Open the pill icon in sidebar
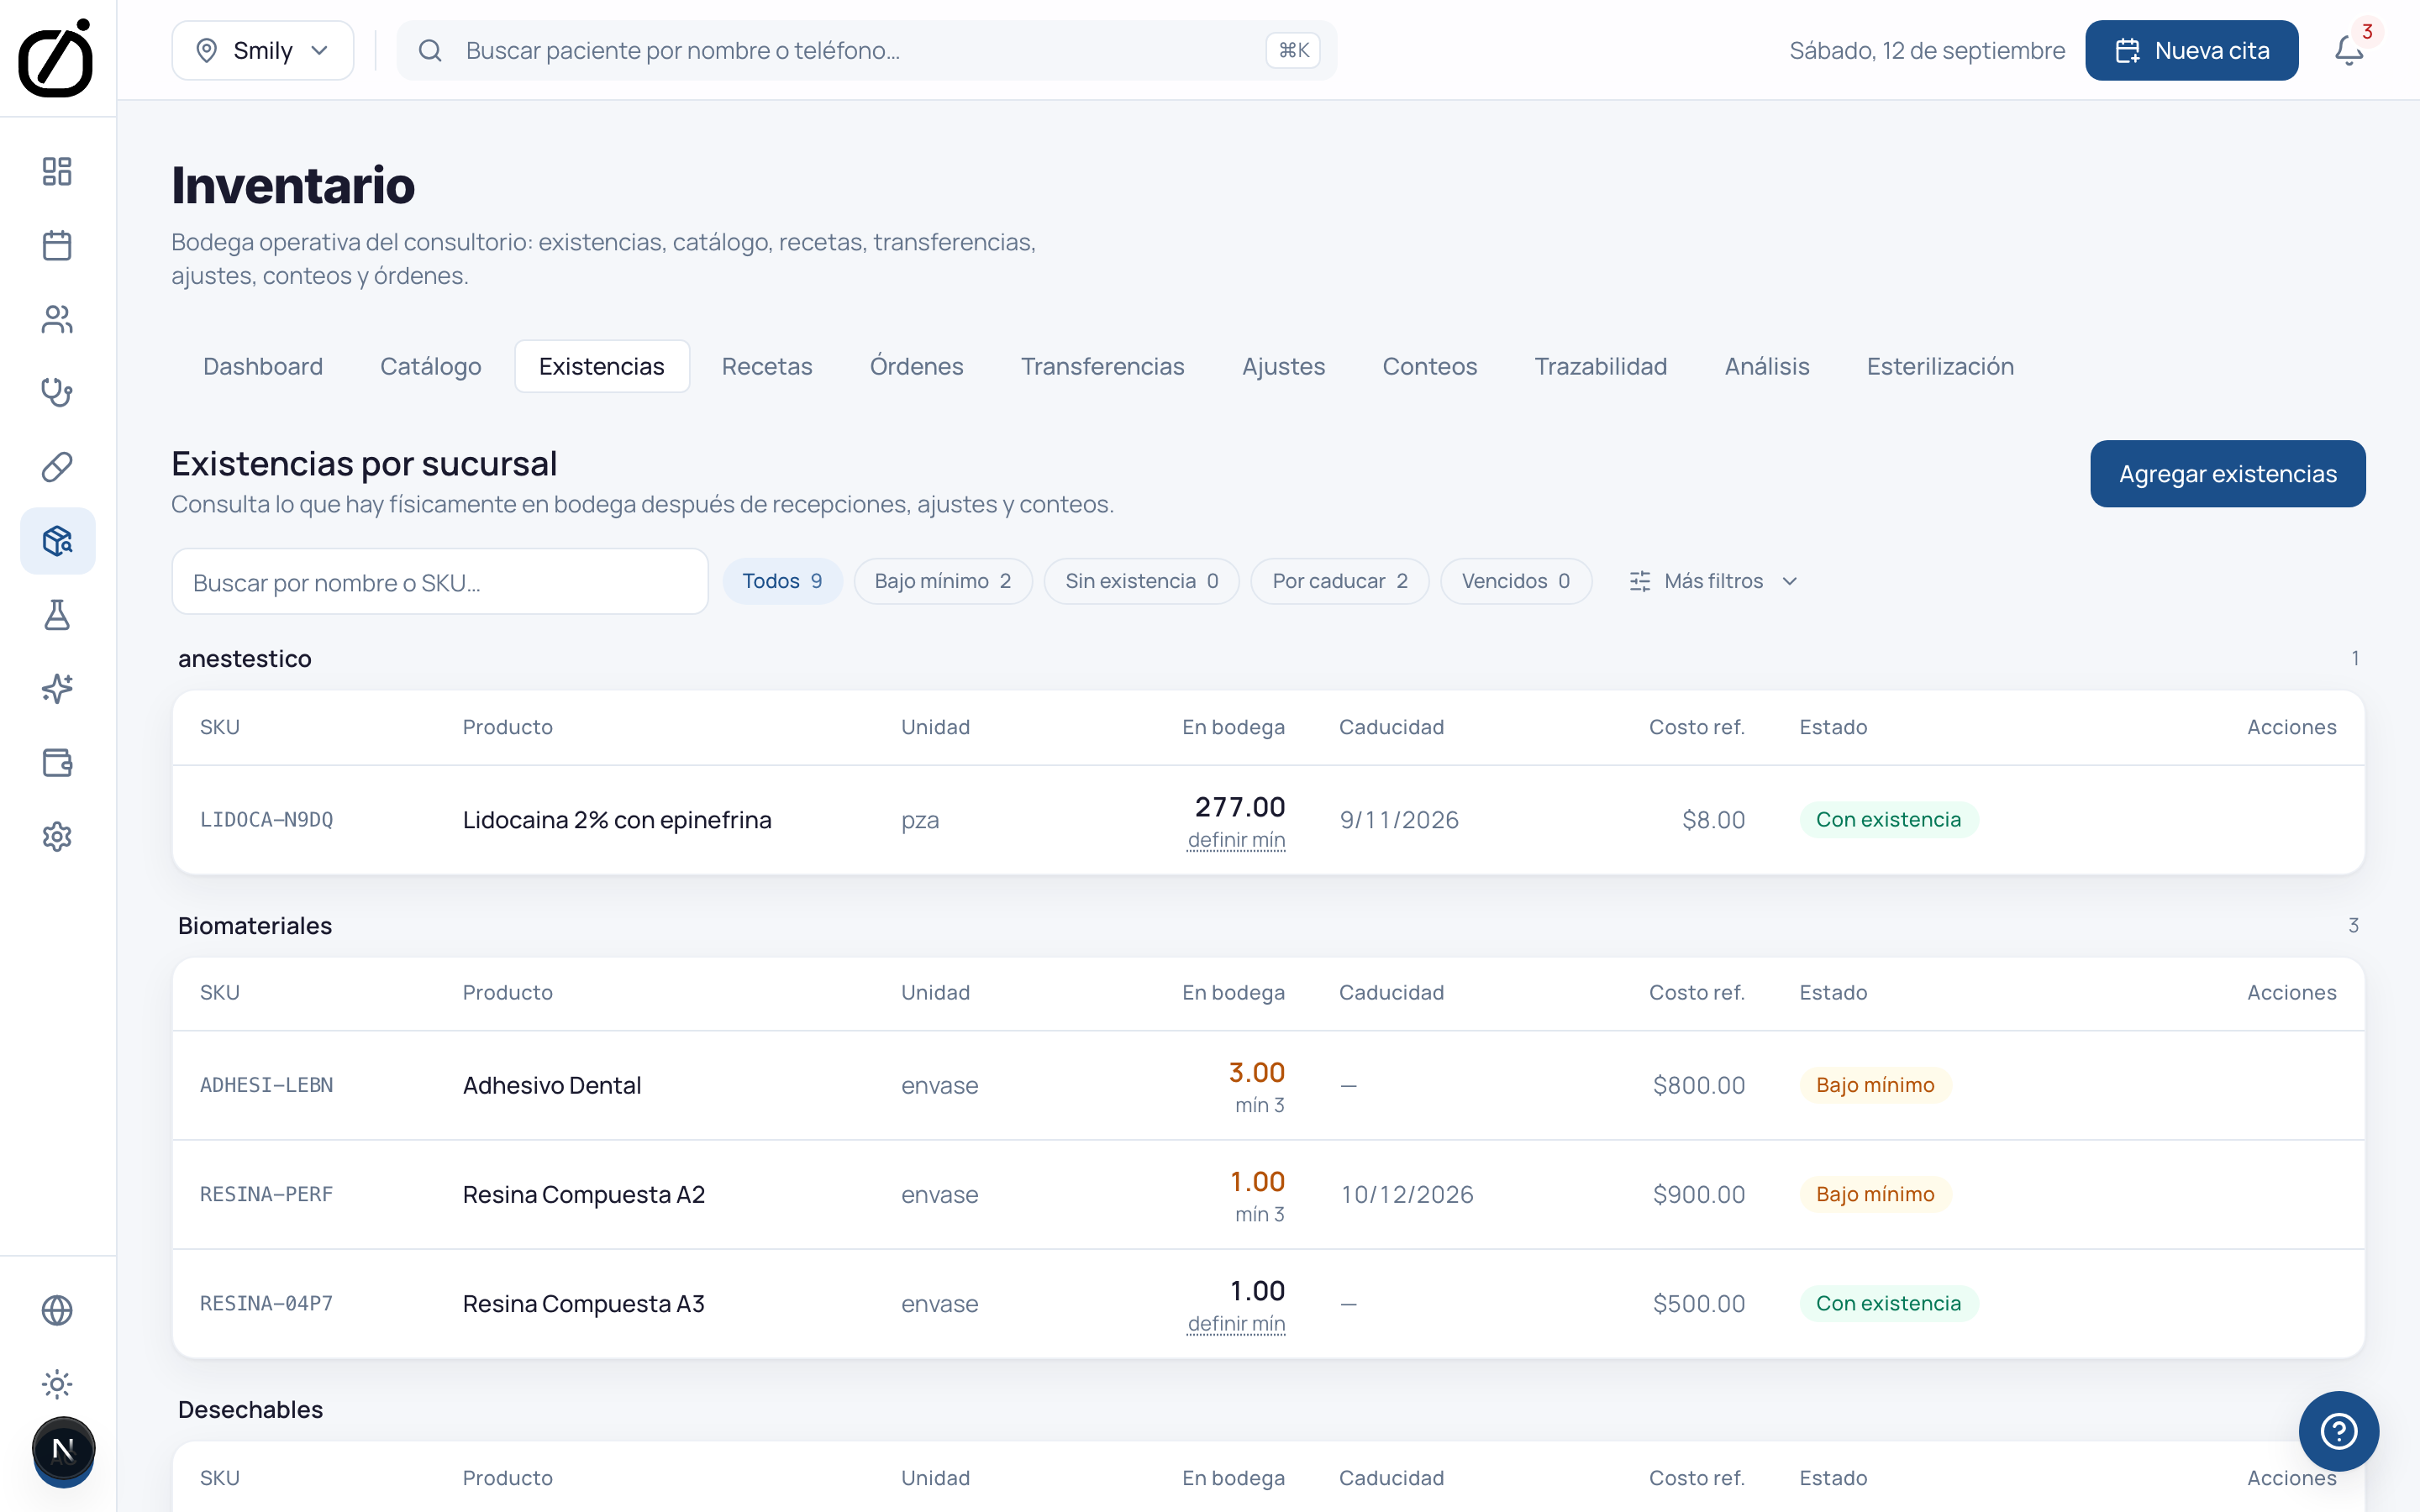Image resolution: width=2420 pixels, height=1512 pixels. click(57, 467)
